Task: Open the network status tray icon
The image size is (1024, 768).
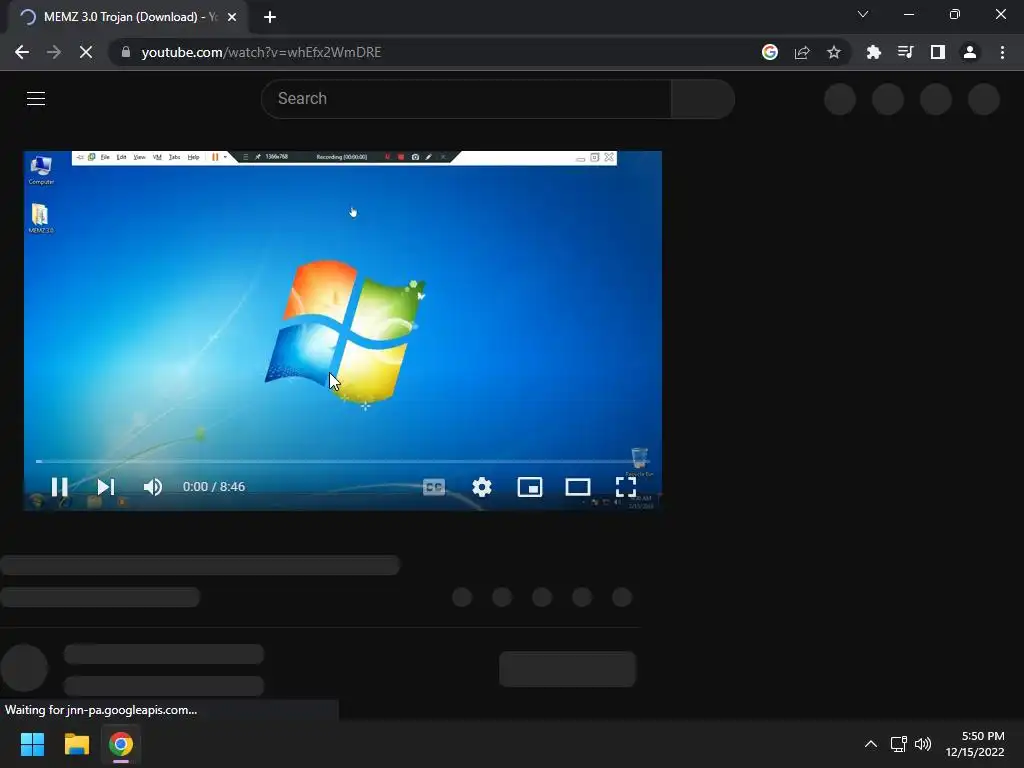Action: tap(899, 744)
